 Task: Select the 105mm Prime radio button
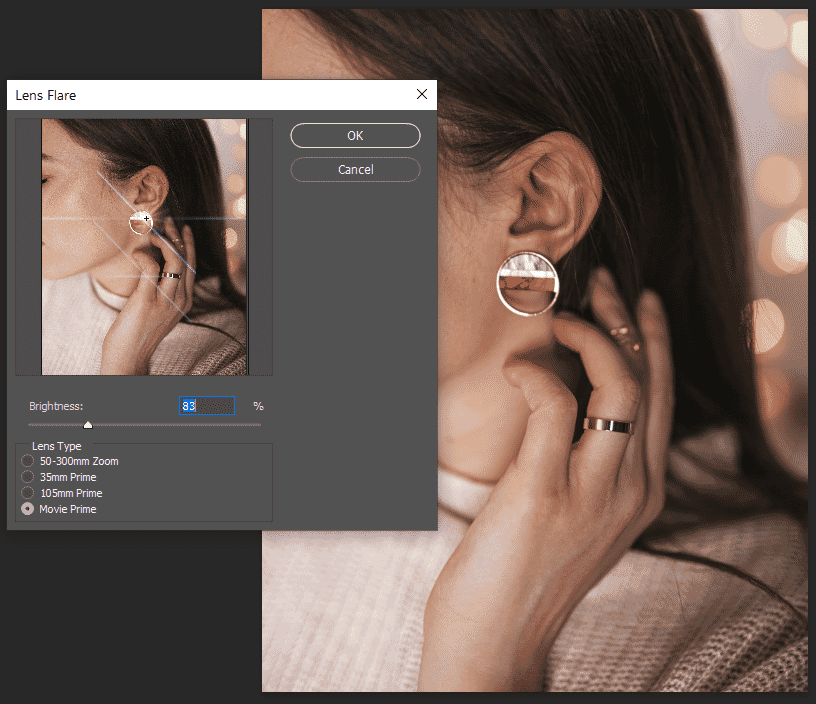point(27,493)
